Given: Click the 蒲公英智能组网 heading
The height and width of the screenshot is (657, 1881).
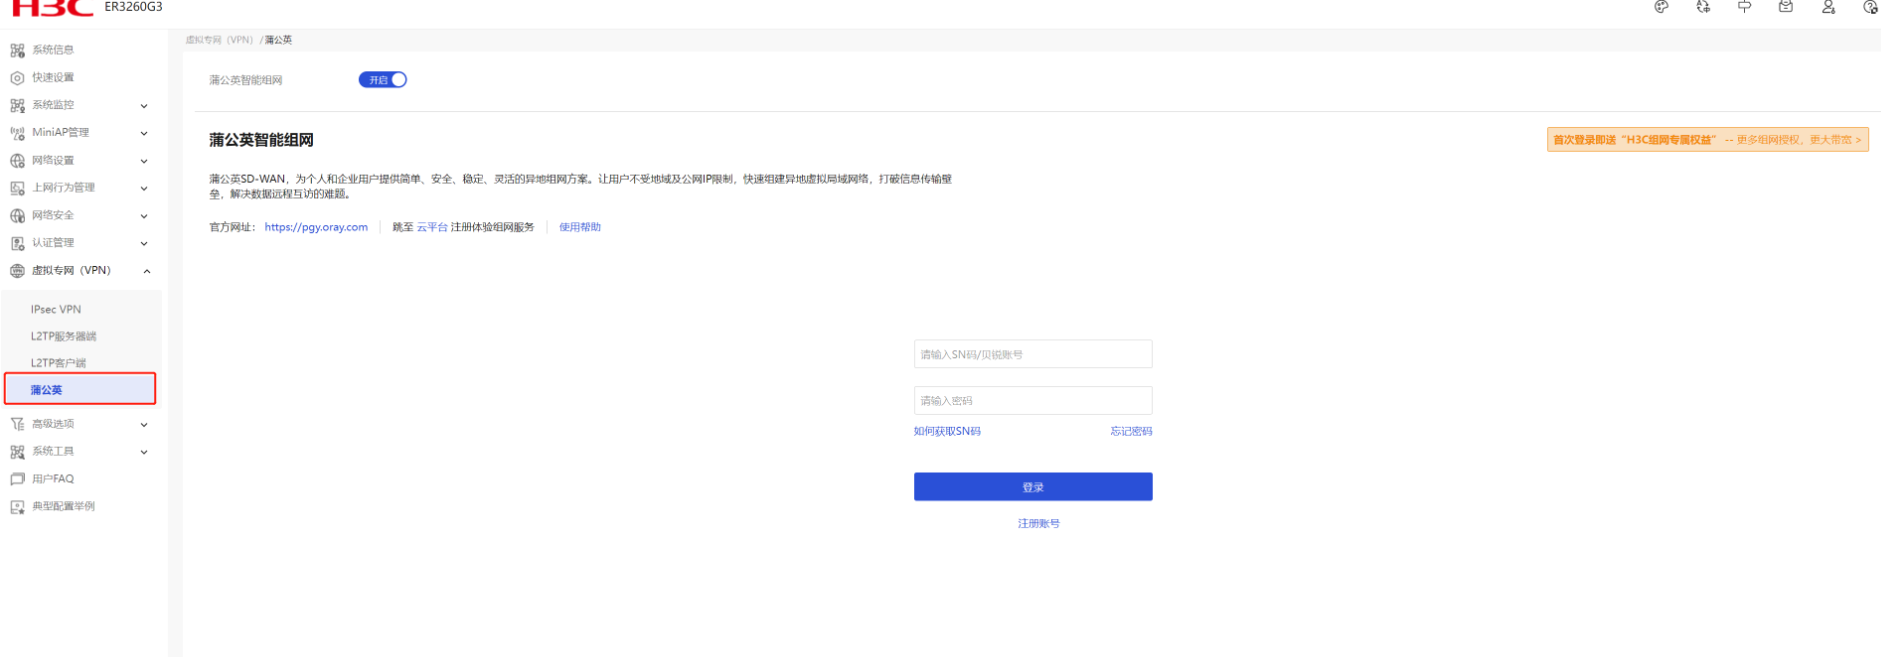Looking at the screenshot, I should (x=261, y=140).
